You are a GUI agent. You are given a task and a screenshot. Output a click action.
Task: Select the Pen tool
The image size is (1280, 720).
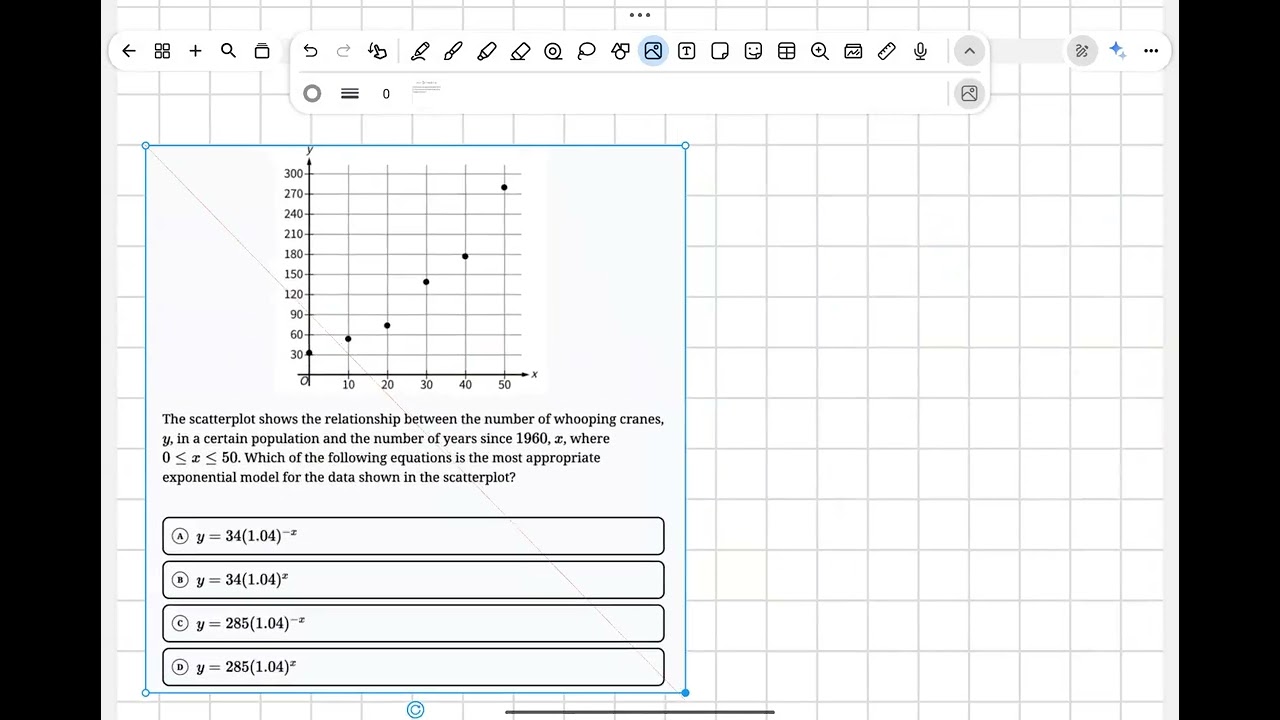click(x=420, y=51)
